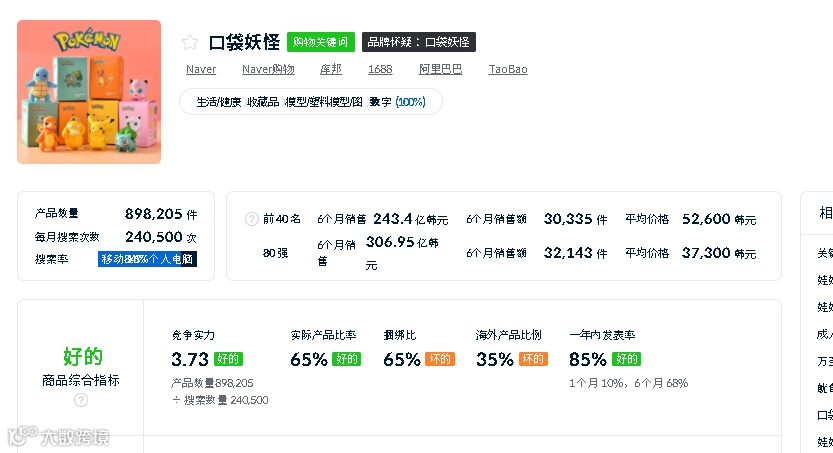The image size is (833, 453).
Task: Click the 坏的 badge under 海外产品比例
Action: tap(533, 359)
